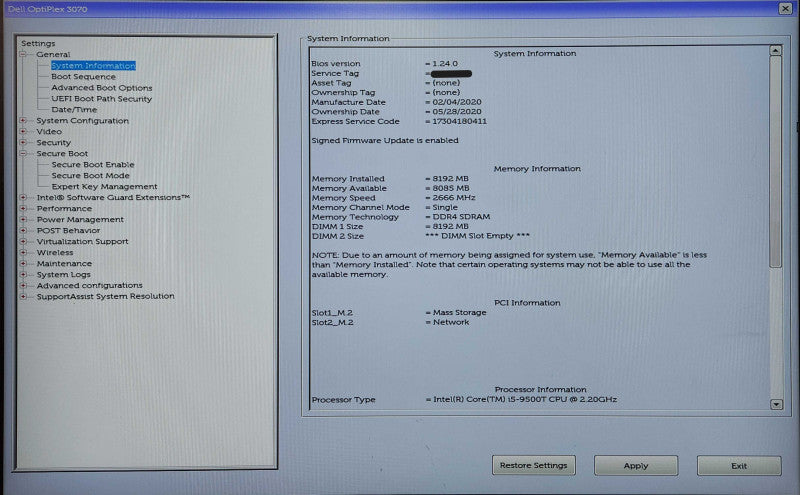Viewport: 800px width, 495px height.
Task: Select the Secure Boot label
Action: (62, 154)
